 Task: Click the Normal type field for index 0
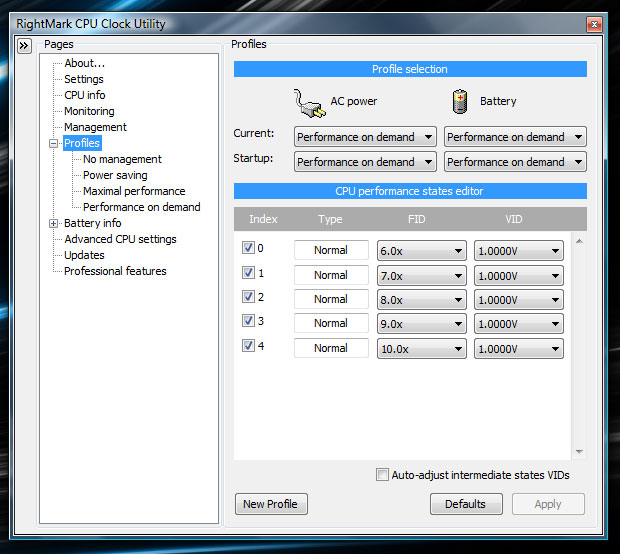click(x=331, y=250)
